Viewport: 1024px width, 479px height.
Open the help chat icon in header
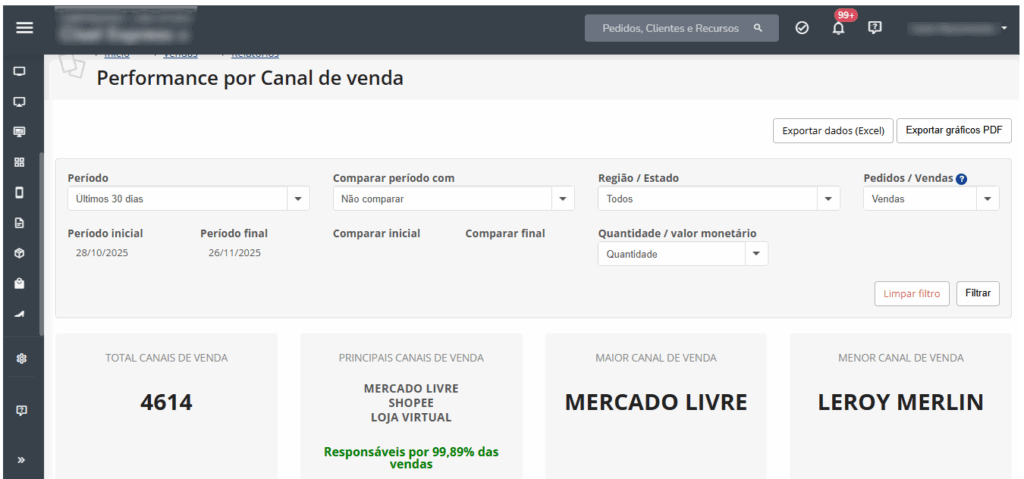point(875,28)
